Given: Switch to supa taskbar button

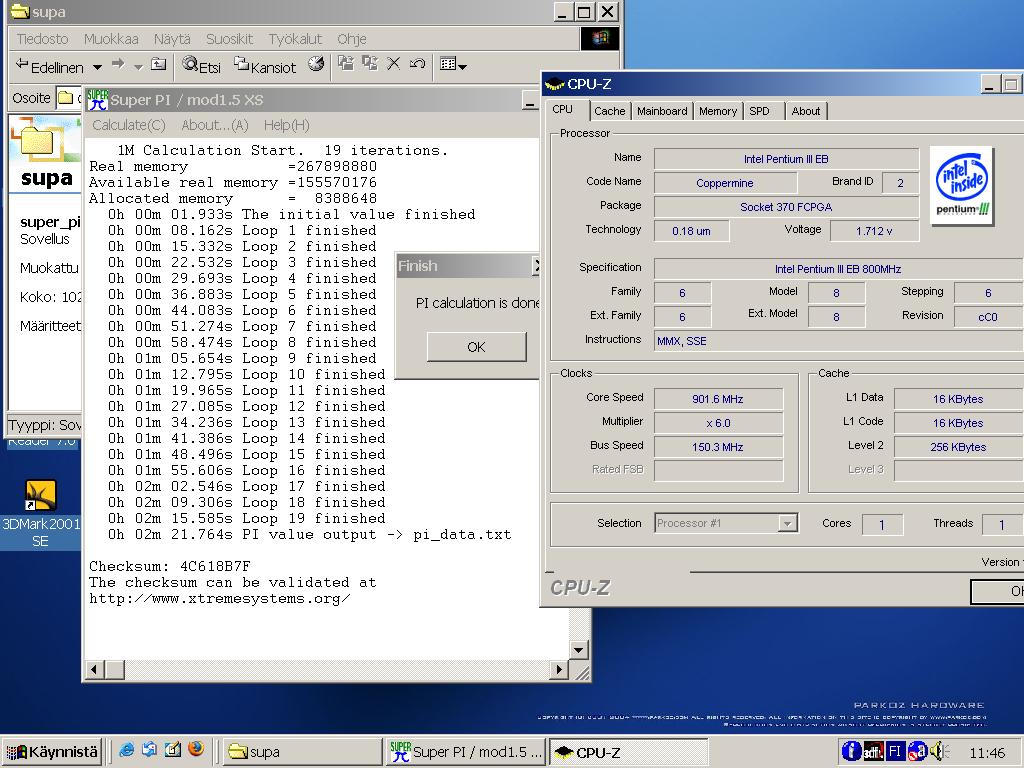Looking at the screenshot, I should (302, 752).
